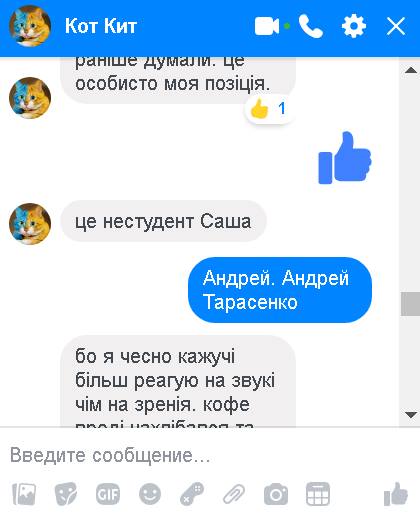Open chat settings gear icon

point(354,26)
